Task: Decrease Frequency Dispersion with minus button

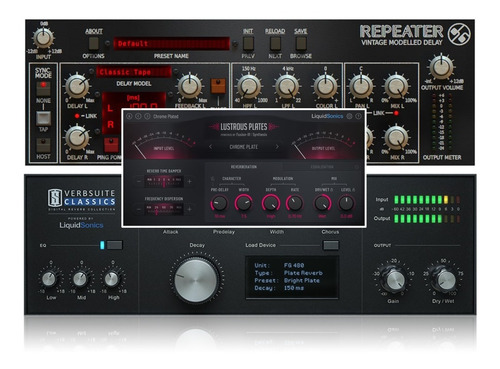Action: click(139, 209)
